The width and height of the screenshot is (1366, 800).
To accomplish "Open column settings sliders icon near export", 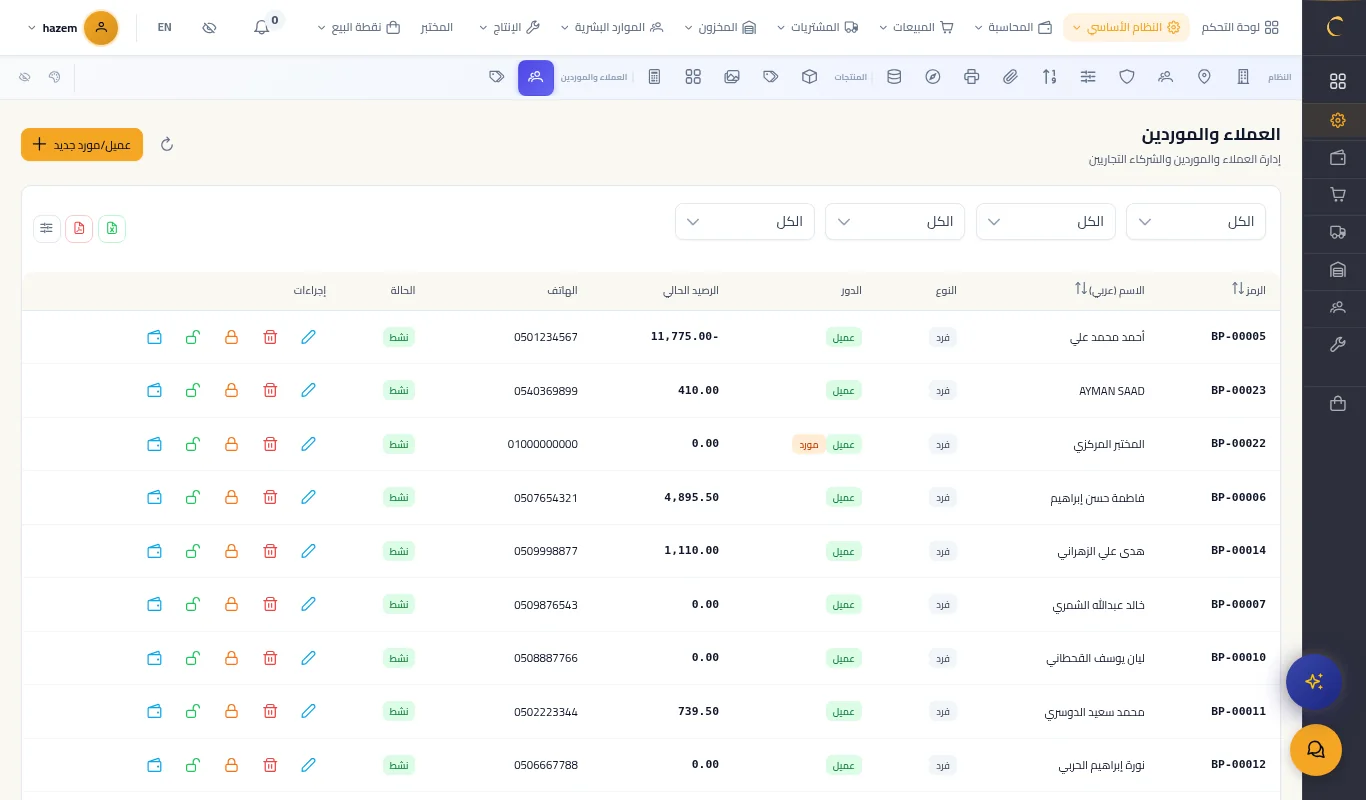I will 47,229.
